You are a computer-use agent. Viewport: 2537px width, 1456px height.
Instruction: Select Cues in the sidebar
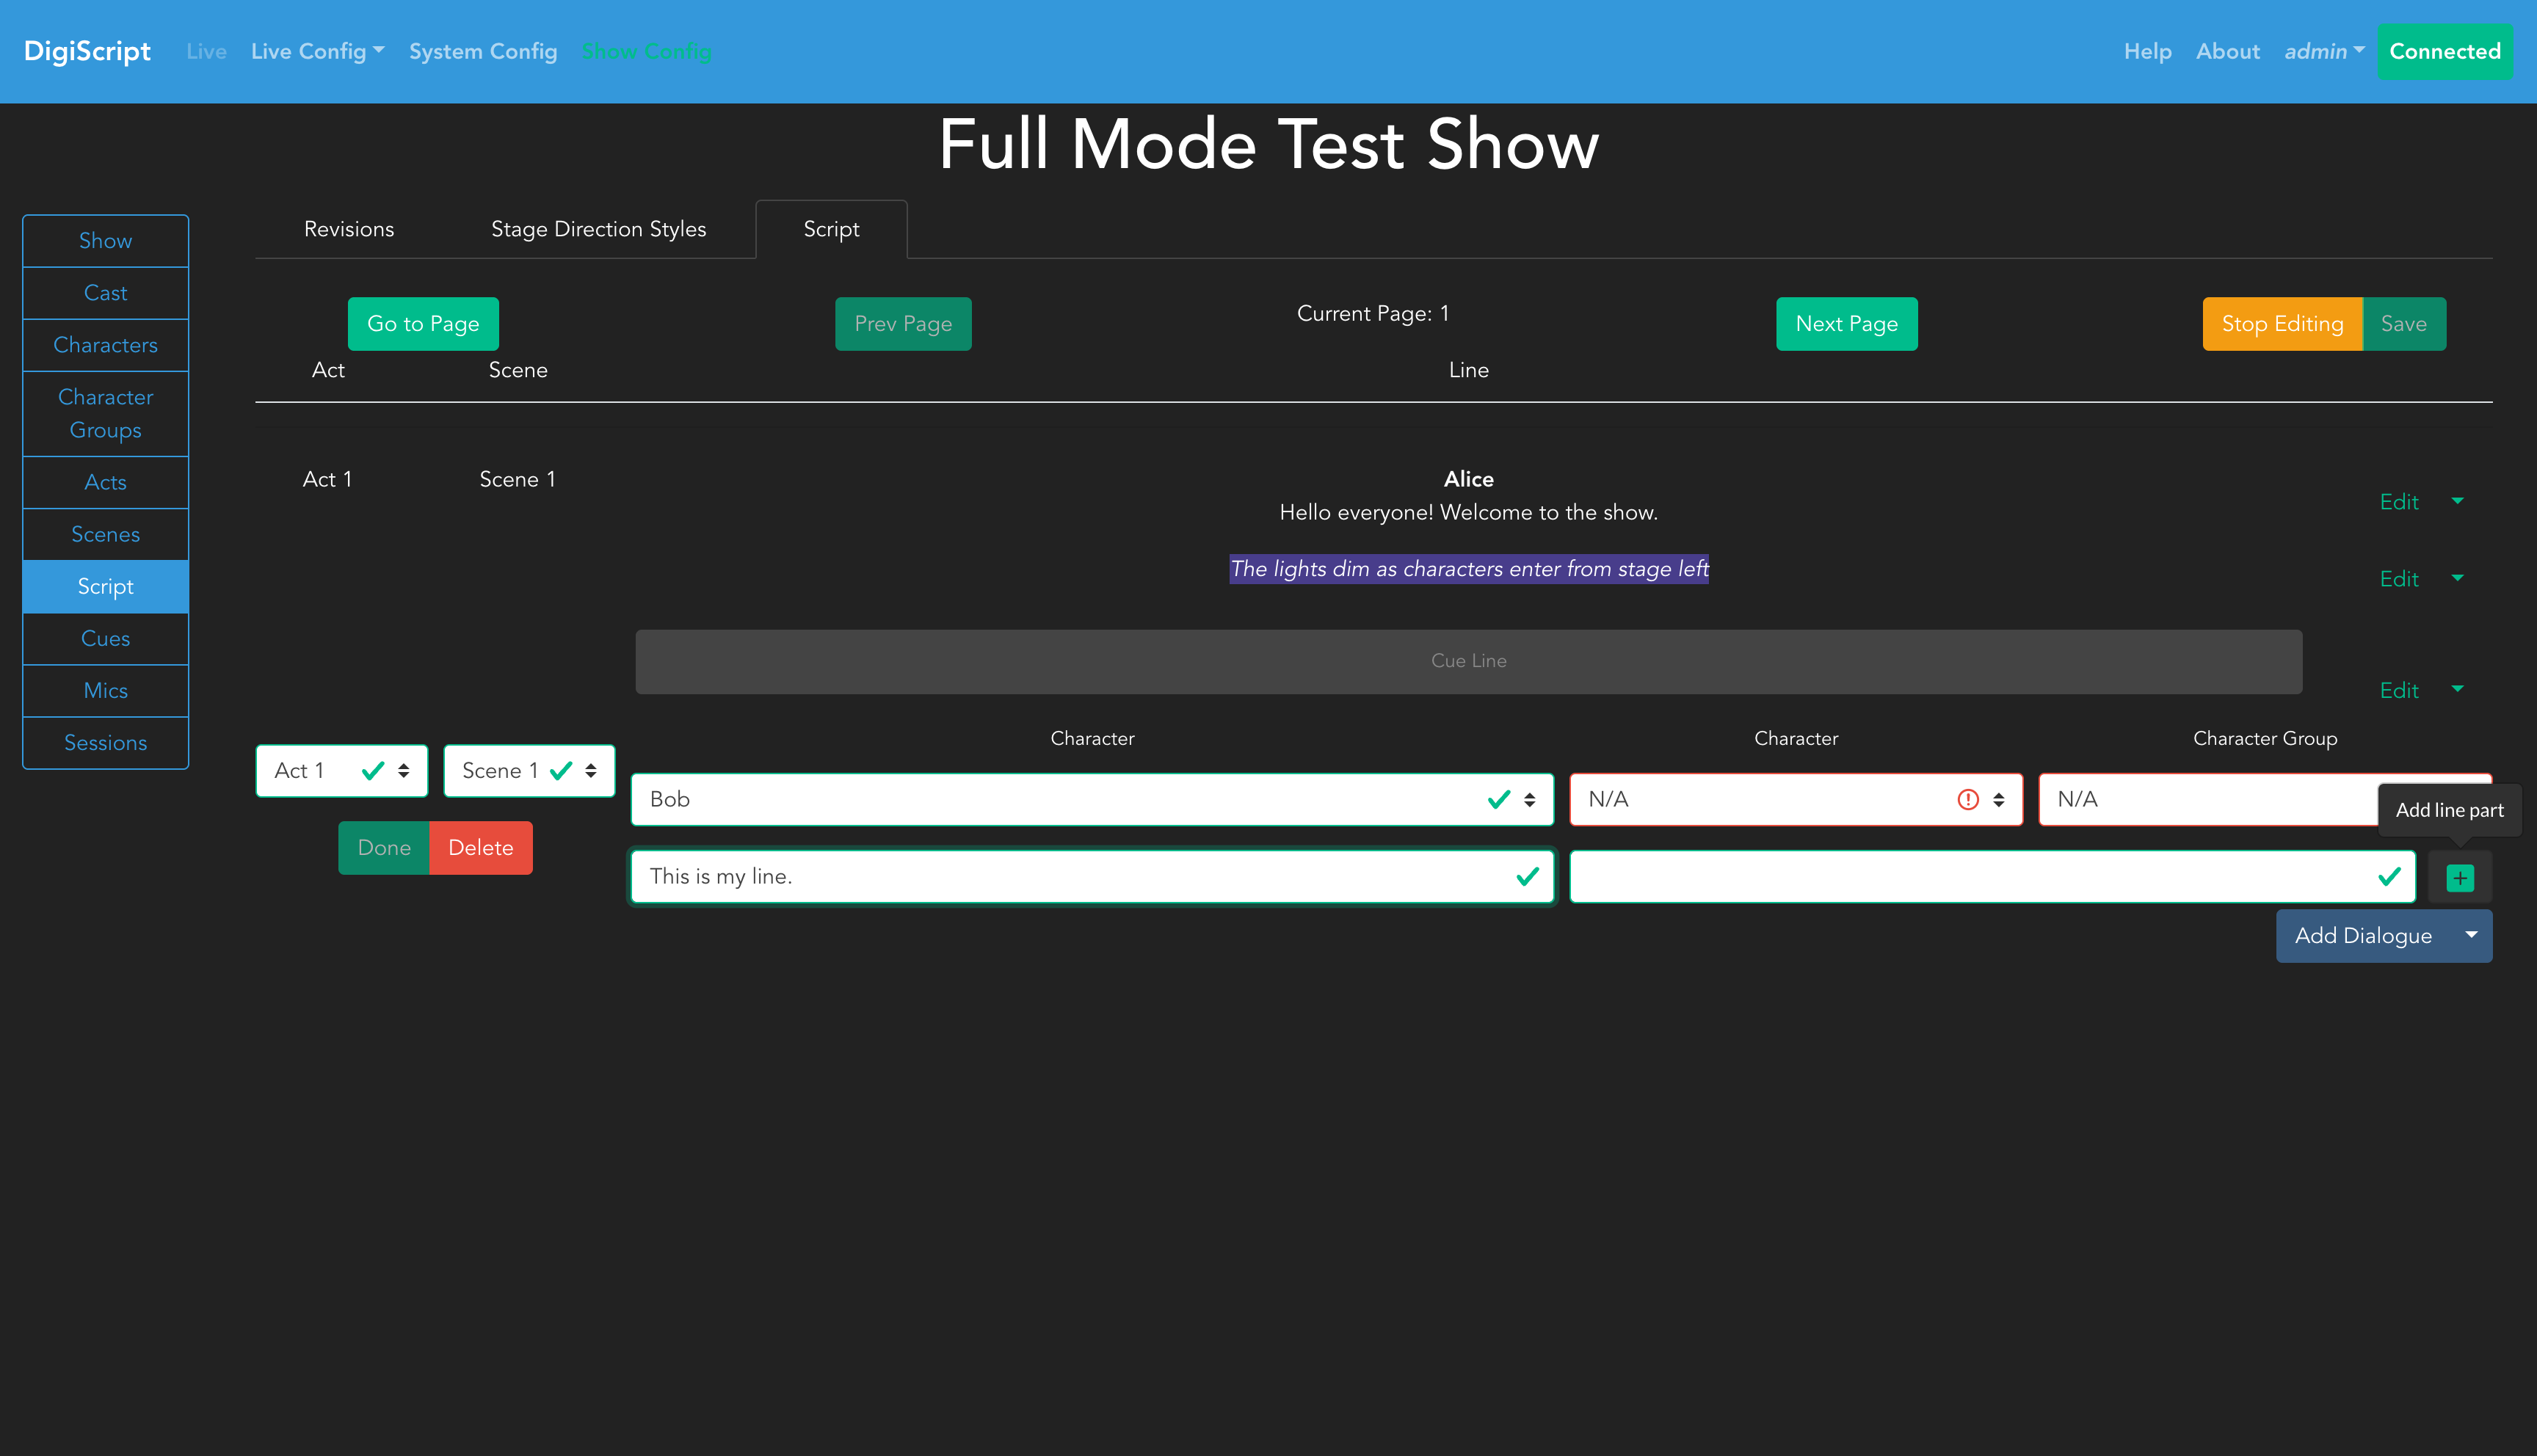[105, 638]
